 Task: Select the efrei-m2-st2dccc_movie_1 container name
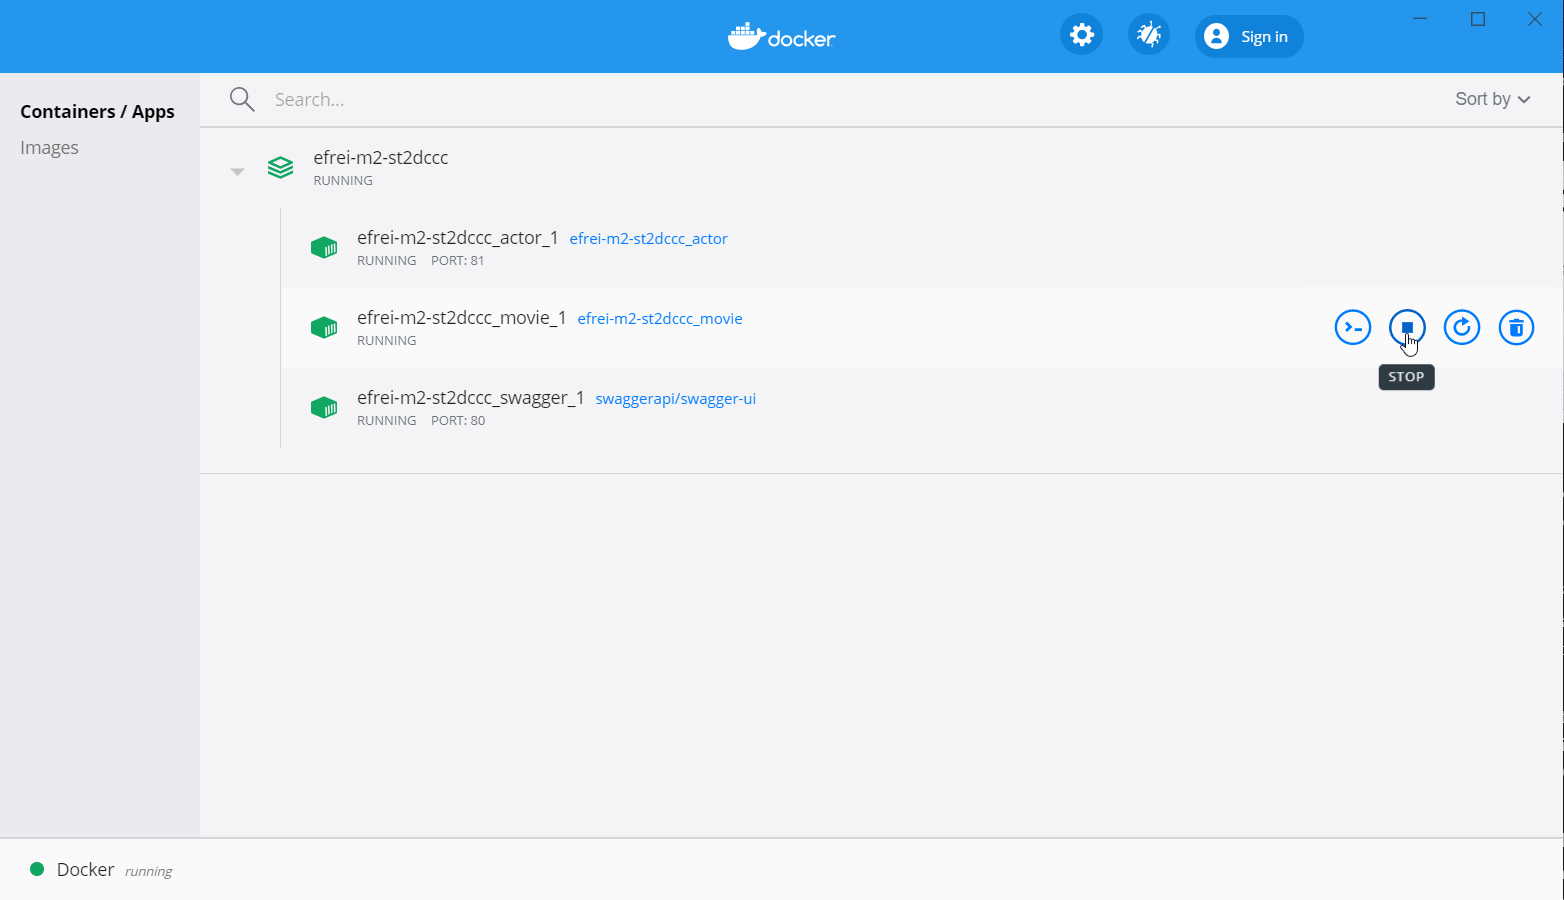point(461,318)
